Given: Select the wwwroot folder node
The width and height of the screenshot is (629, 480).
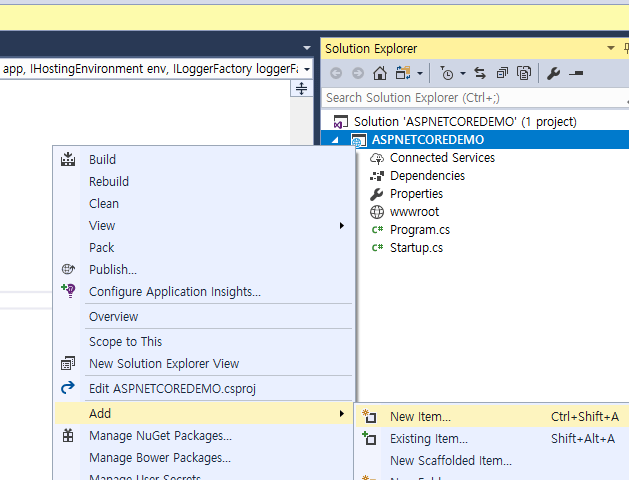Looking at the screenshot, I should [414, 211].
